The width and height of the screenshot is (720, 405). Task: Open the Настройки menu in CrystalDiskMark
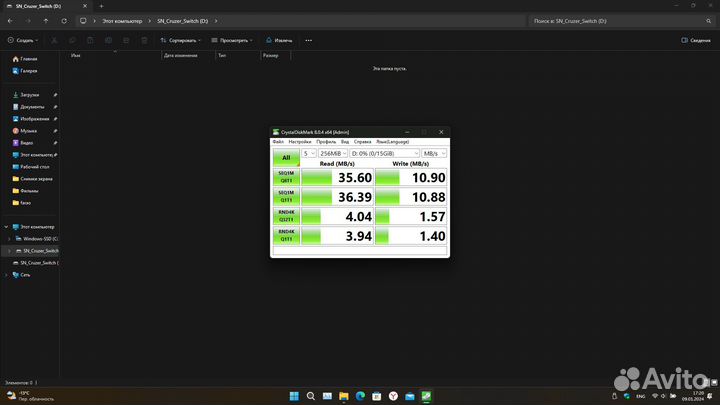pyautogui.click(x=300, y=142)
